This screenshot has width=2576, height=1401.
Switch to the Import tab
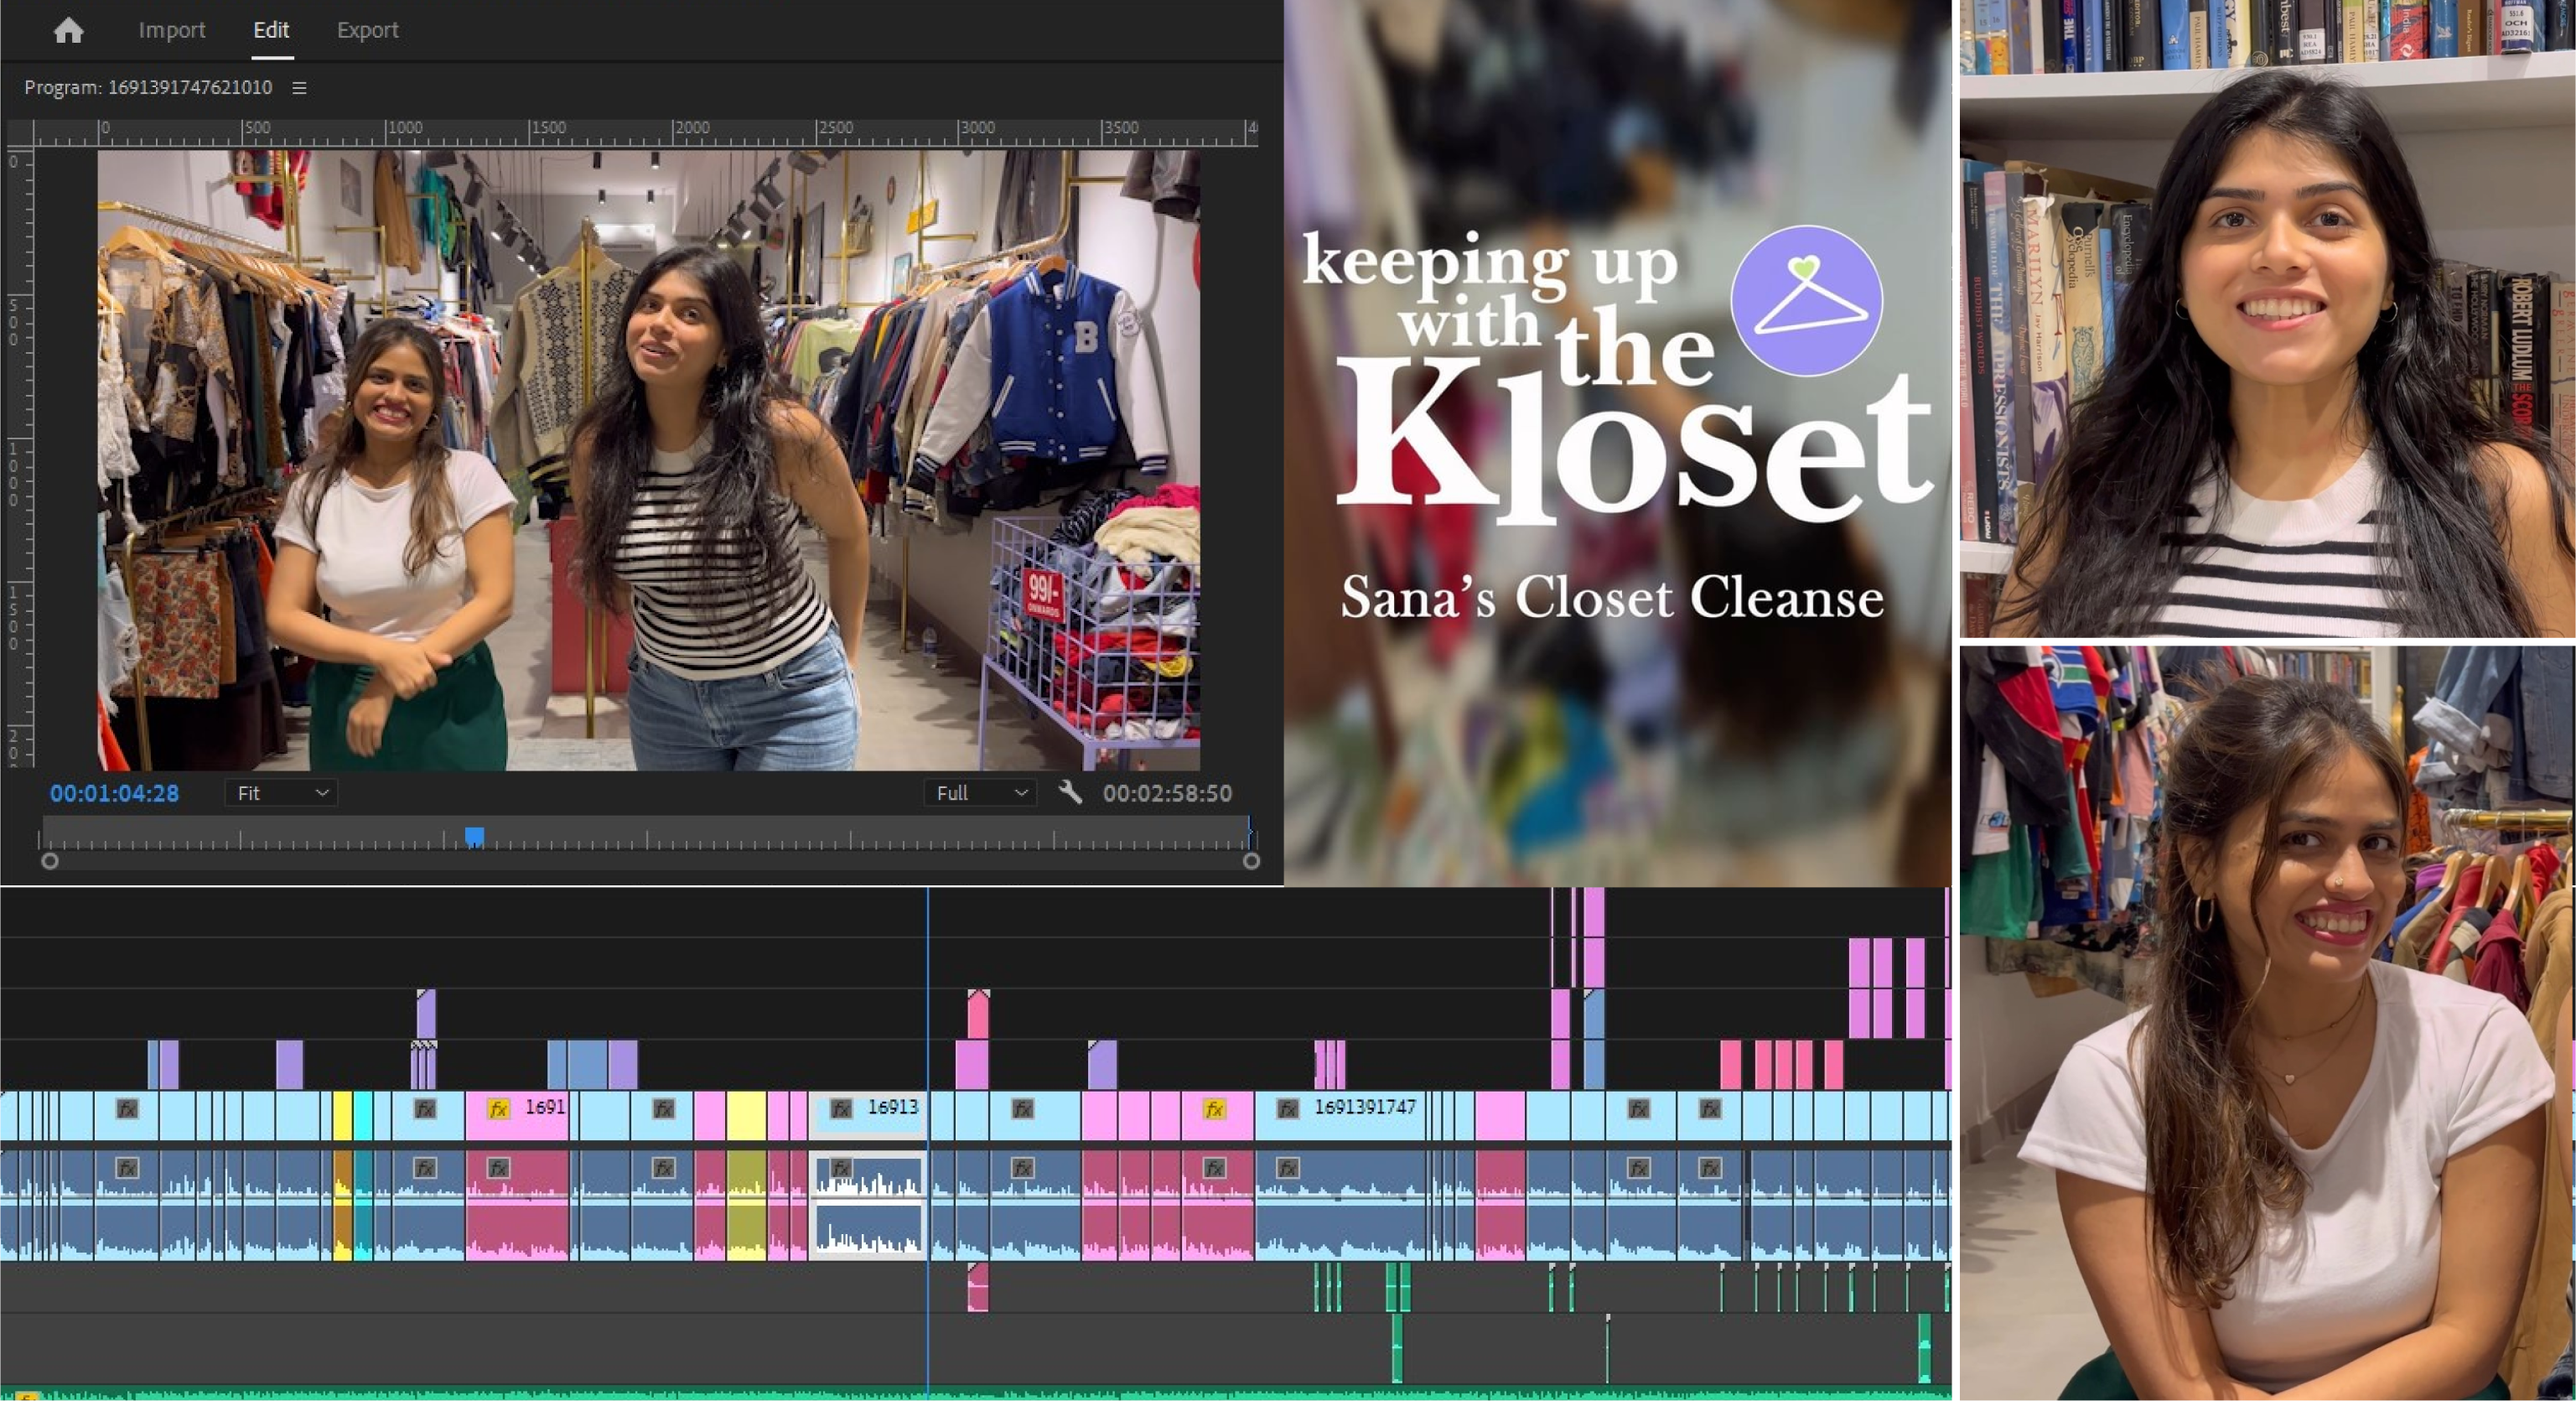coord(172,30)
